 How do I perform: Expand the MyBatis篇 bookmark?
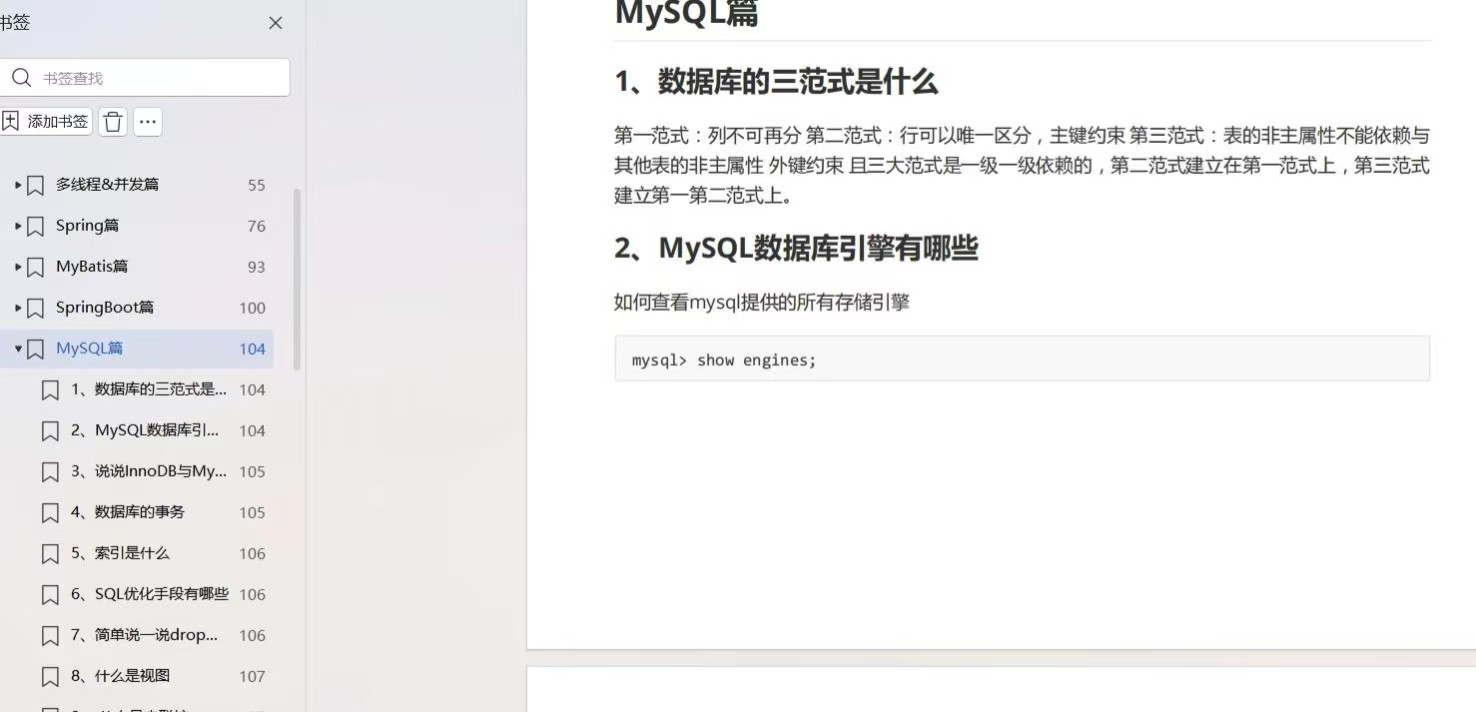click(x=18, y=267)
